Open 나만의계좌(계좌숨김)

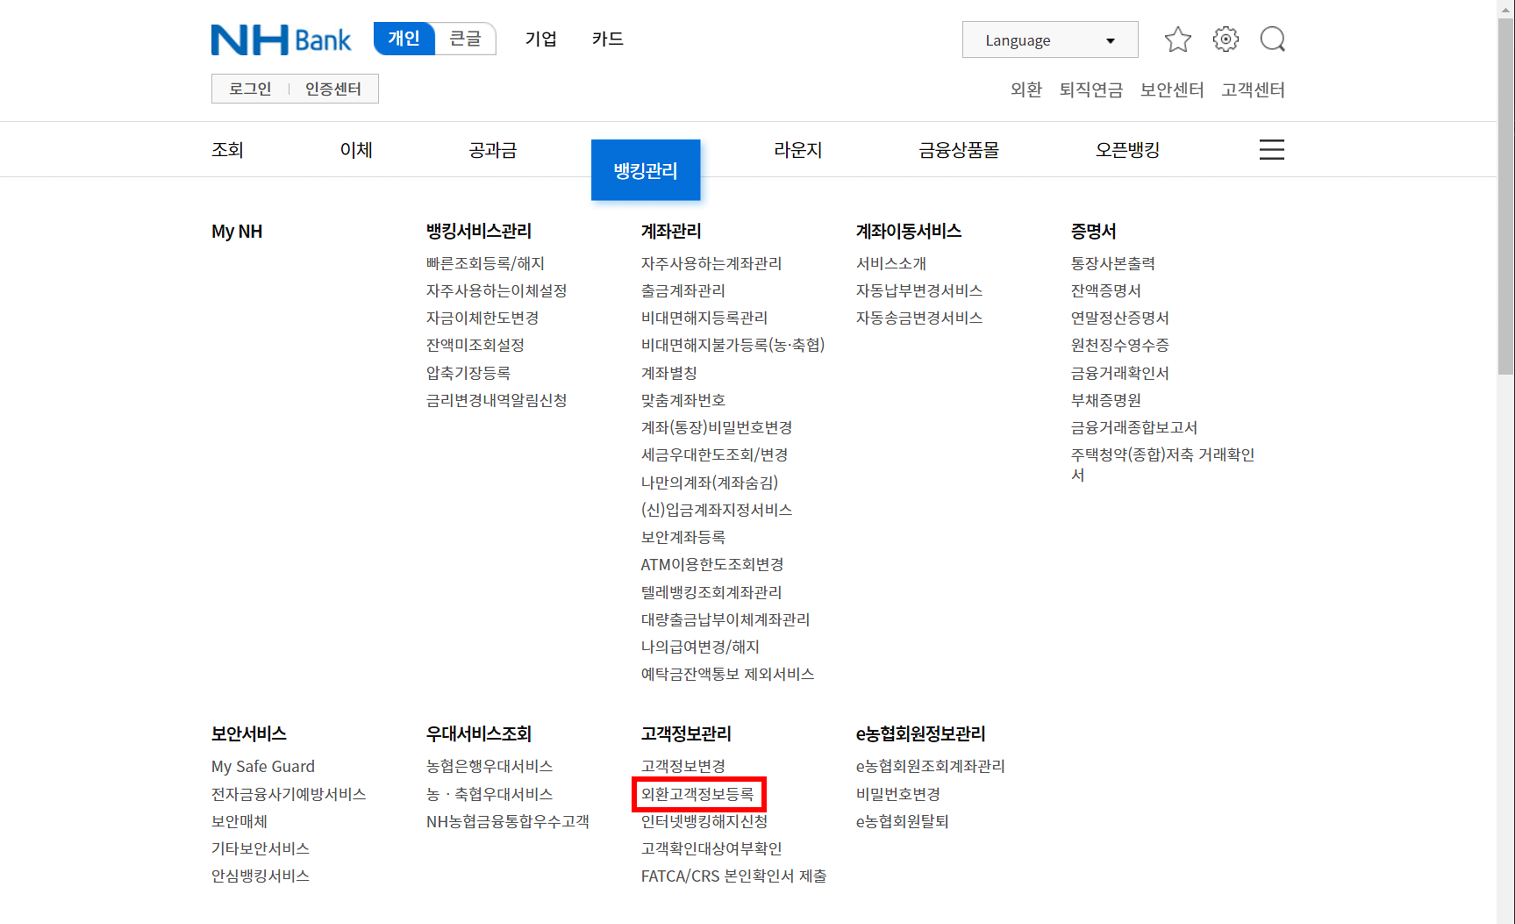(709, 482)
